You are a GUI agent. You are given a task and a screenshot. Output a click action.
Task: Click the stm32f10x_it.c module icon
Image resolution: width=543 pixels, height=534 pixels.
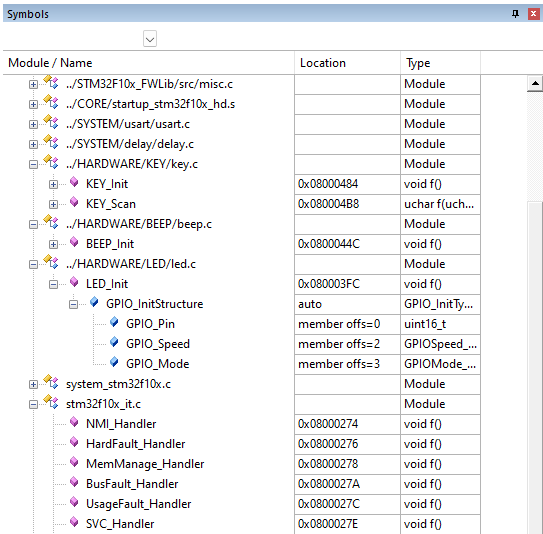point(51,402)
